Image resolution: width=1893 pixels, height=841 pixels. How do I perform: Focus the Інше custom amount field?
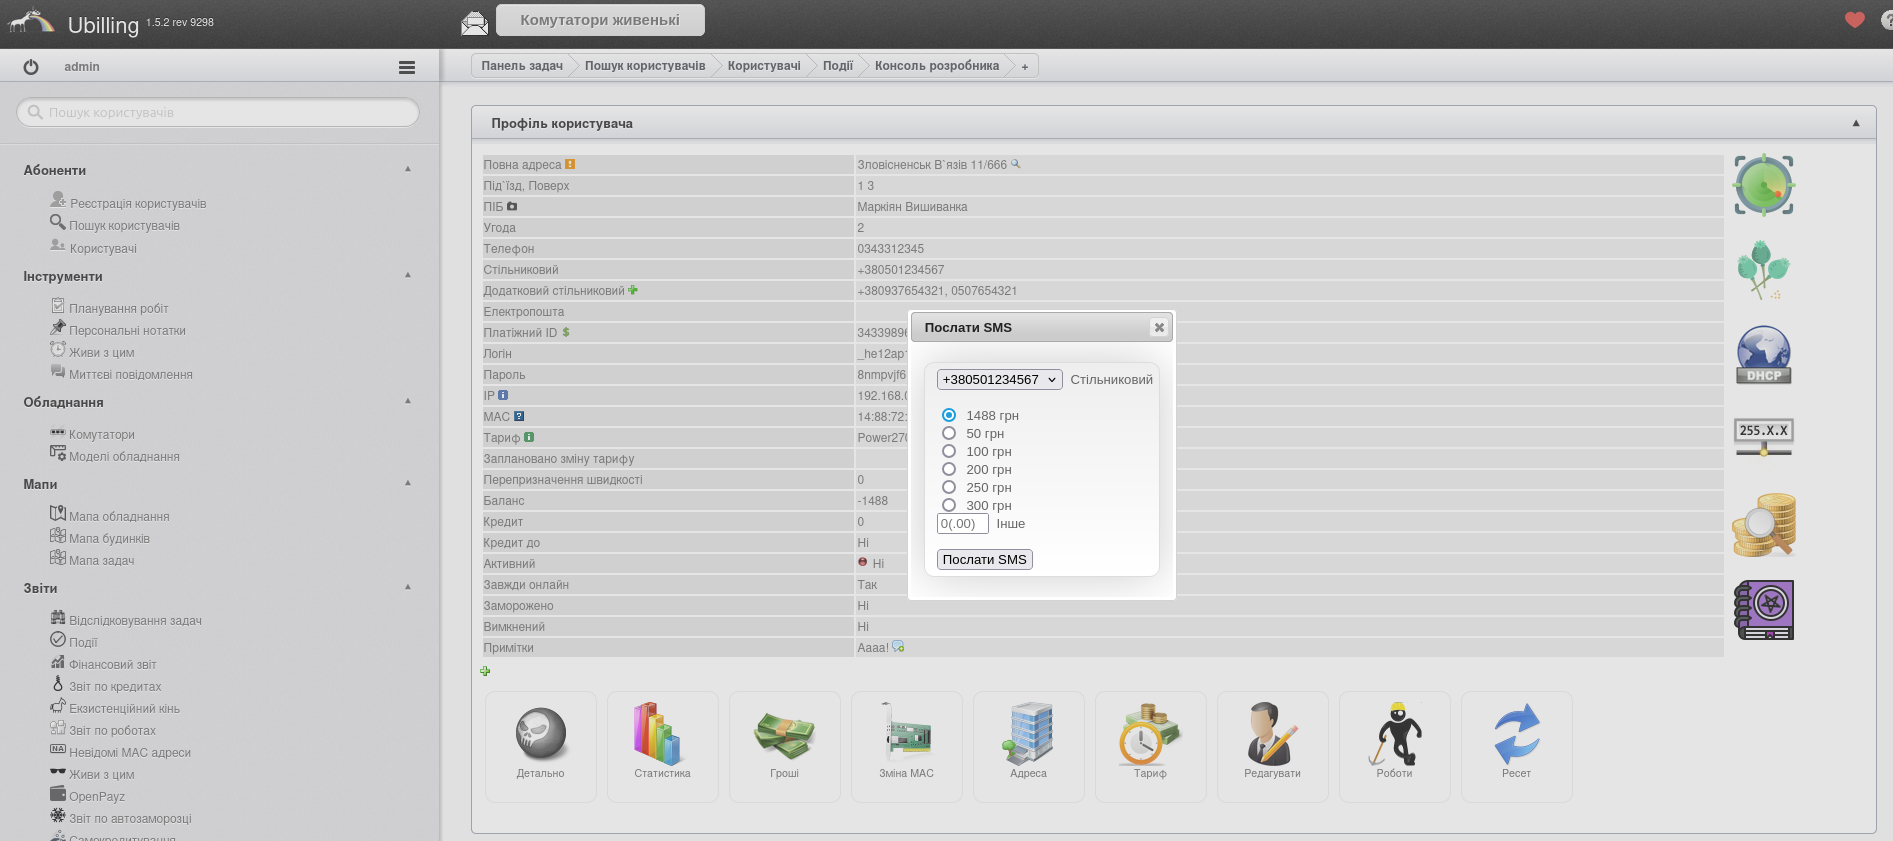(962, 524)
